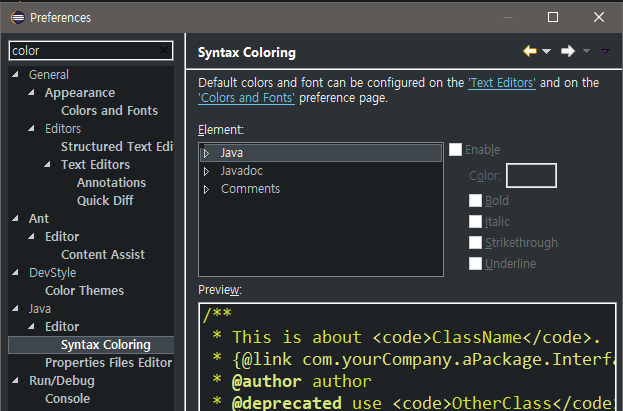Viewport: 623px width, 411px height.
Task: Check the Bold option
Action: [x=476, y=200]
